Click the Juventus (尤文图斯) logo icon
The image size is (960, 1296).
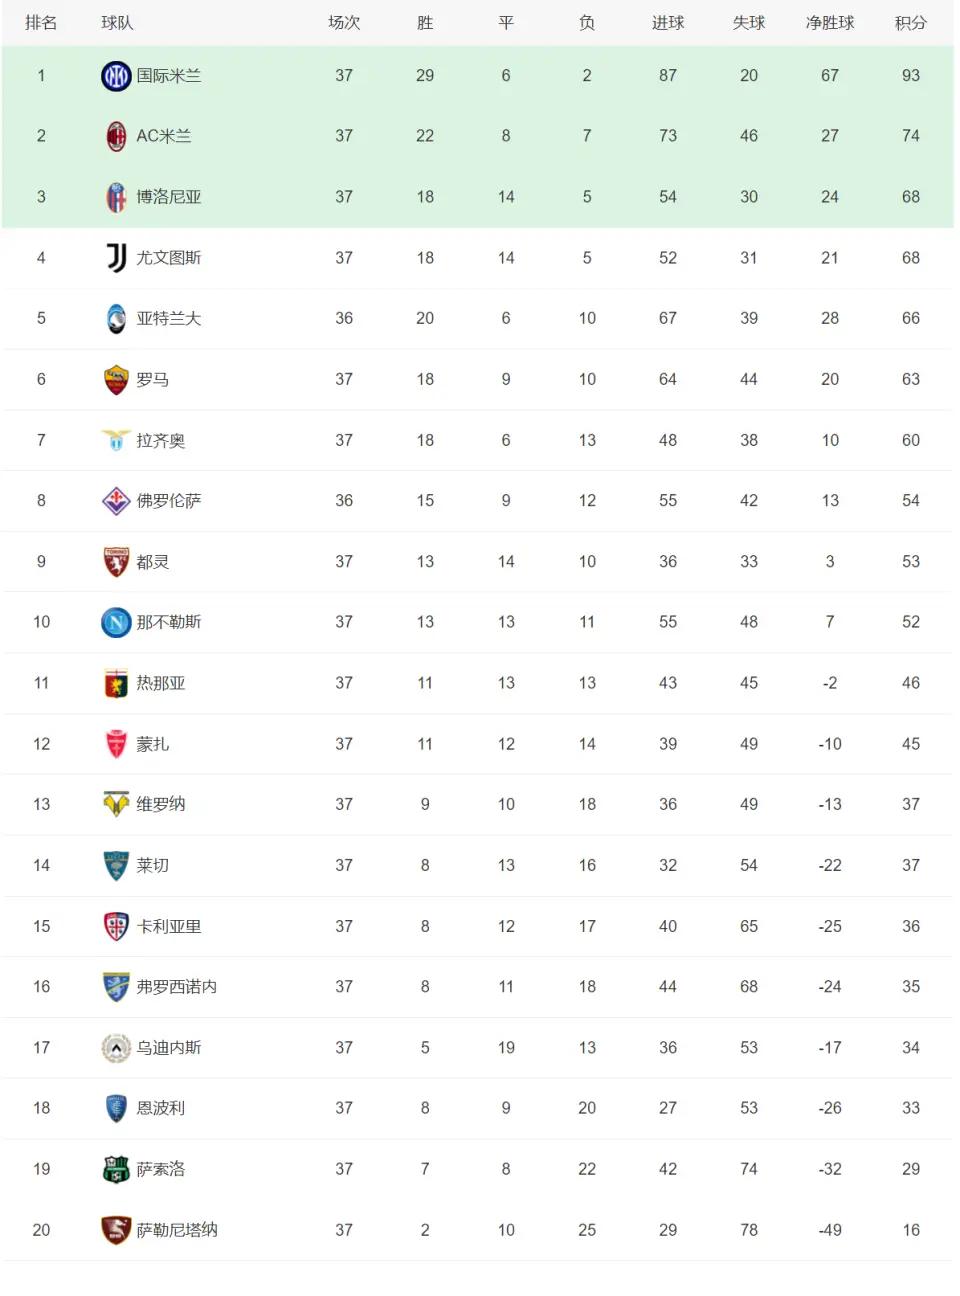tap(116, 258)
